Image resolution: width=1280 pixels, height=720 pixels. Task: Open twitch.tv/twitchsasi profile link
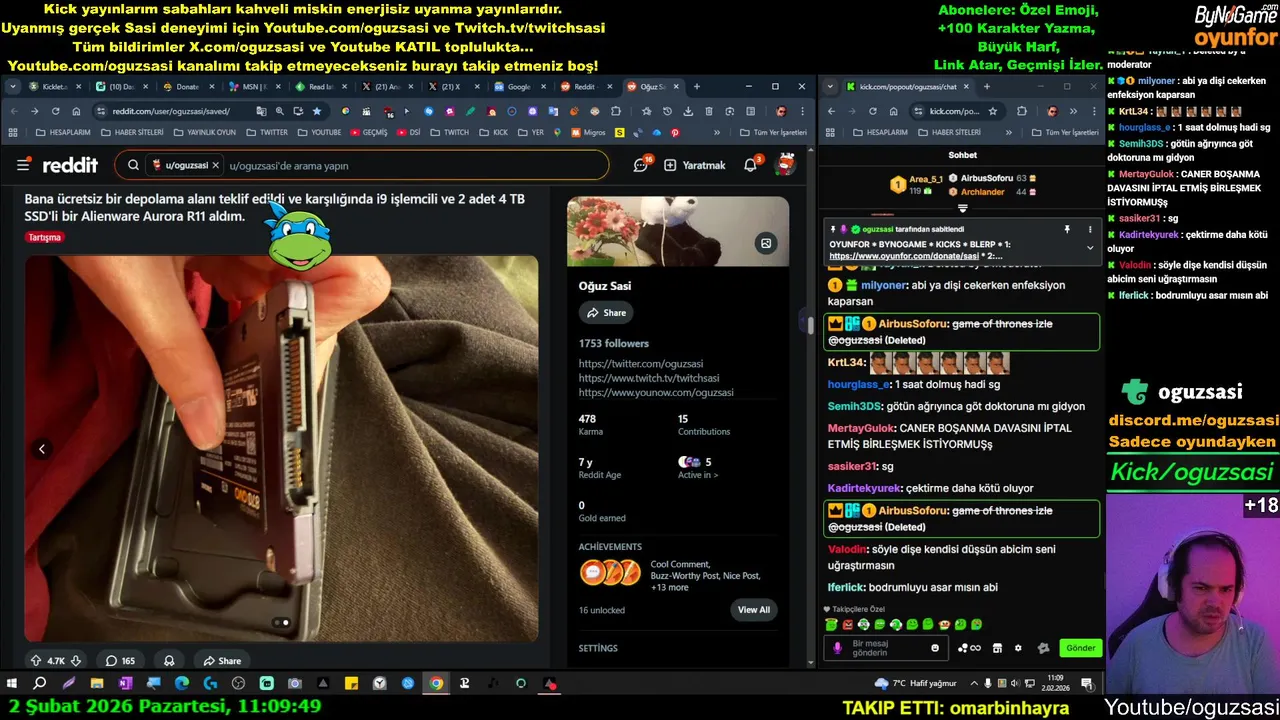click(x=649, y=378)
